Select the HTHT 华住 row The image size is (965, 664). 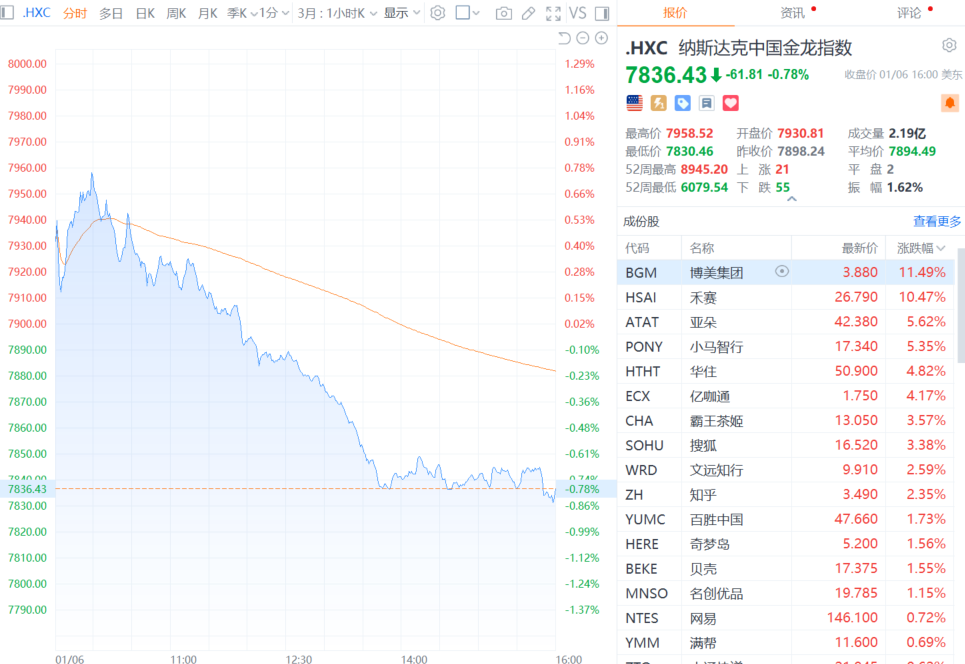point(786,371)
